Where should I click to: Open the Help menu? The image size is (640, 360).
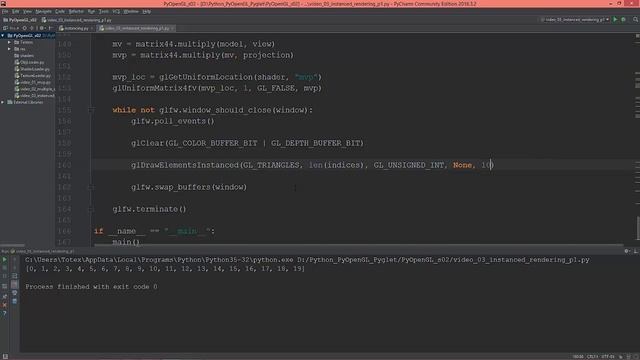pyautogui.click(x=147, y=11)
